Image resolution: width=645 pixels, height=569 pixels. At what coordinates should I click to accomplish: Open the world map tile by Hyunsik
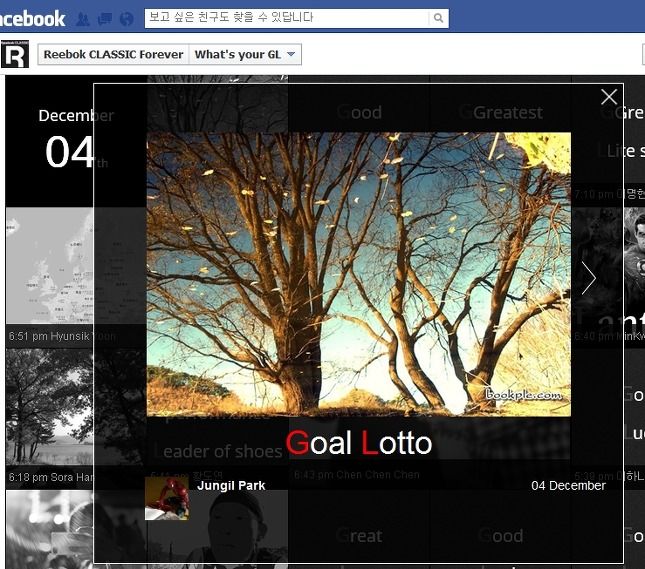tap(49, 265)
